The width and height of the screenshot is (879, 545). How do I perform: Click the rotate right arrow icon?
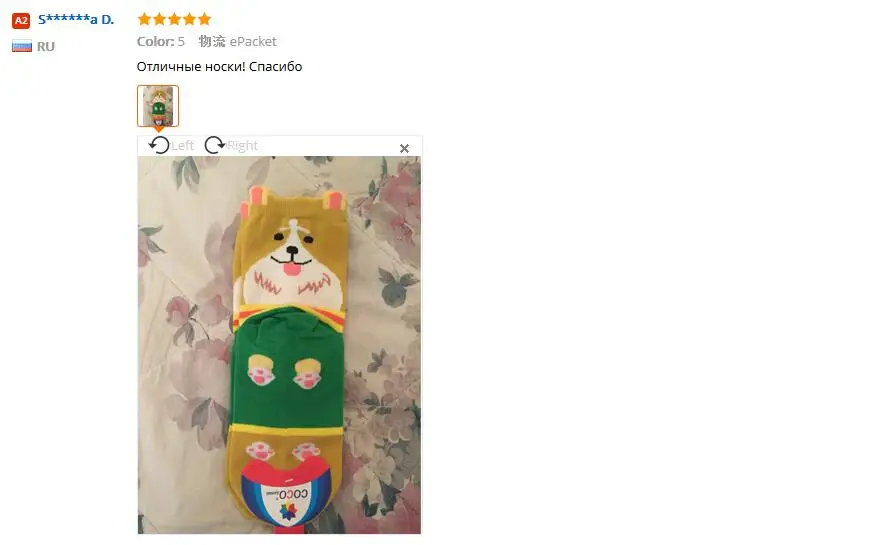point(214,145)
